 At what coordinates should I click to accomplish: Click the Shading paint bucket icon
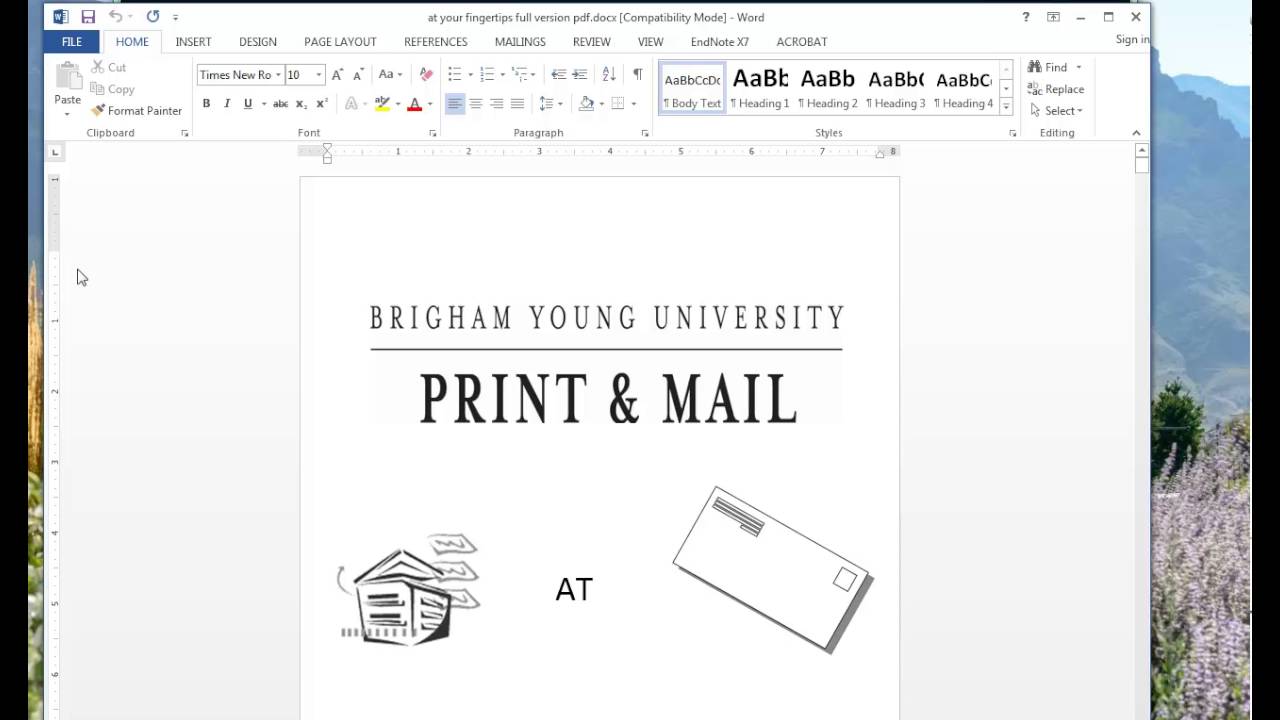coord(587,104)
